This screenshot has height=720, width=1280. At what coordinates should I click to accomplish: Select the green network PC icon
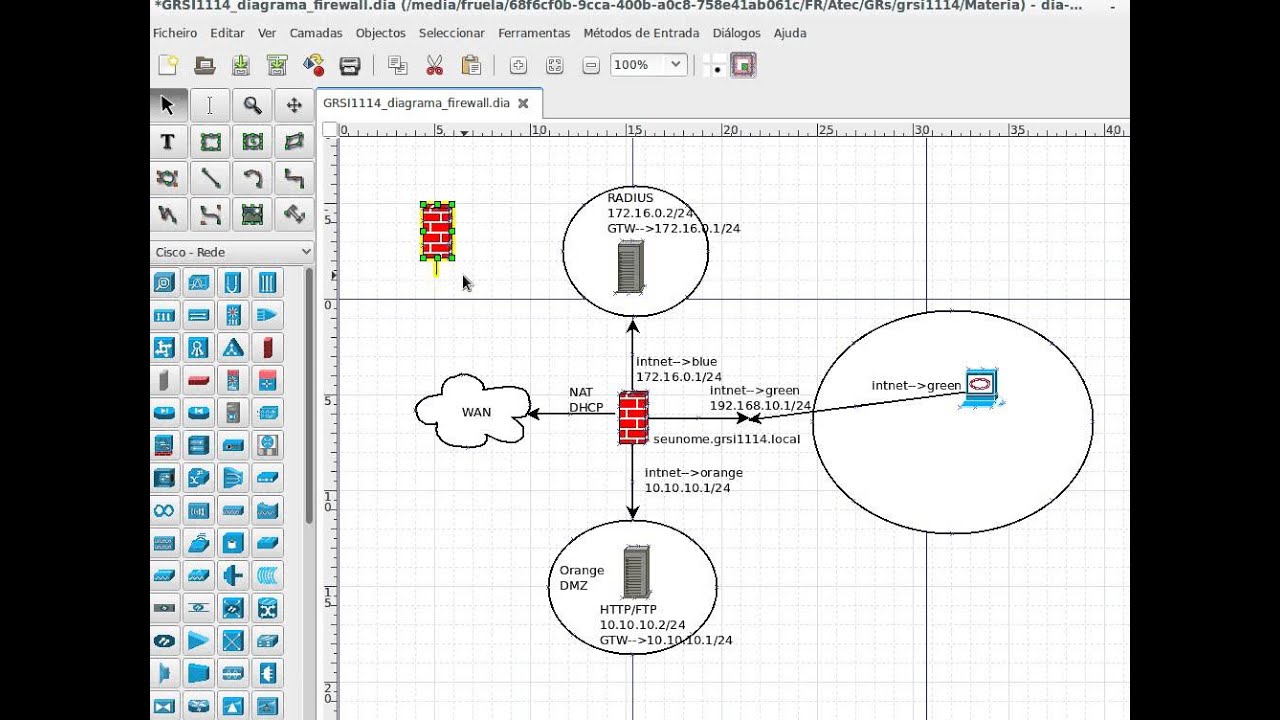coord(981,386)
